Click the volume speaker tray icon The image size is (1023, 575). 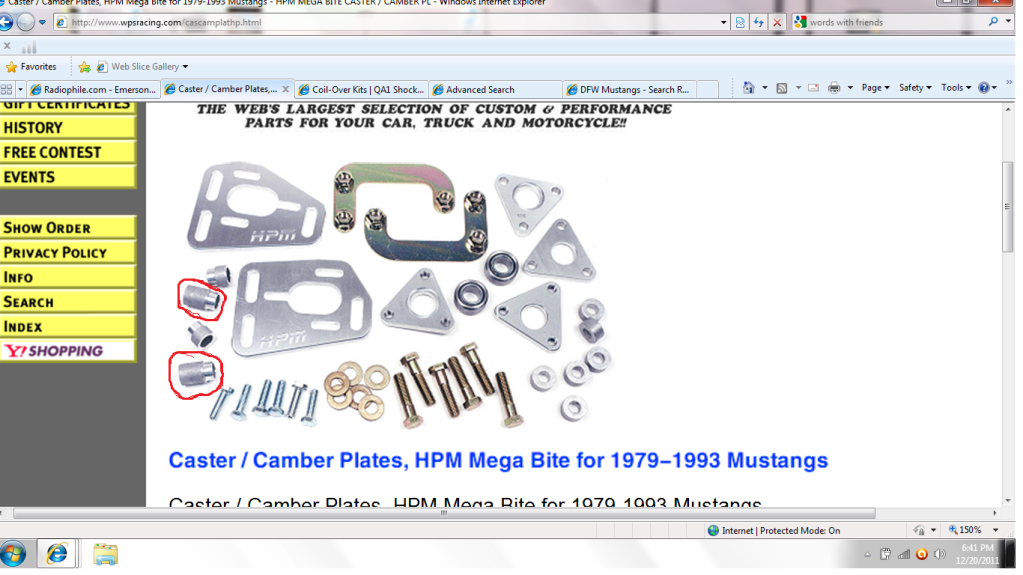tap(939, 555)
